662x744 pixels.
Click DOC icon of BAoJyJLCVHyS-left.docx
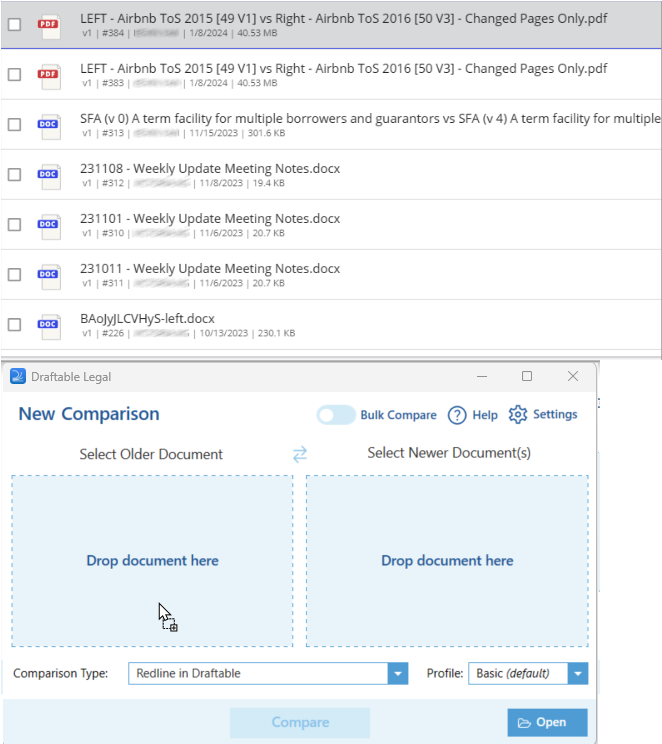[x=49, y=326]
